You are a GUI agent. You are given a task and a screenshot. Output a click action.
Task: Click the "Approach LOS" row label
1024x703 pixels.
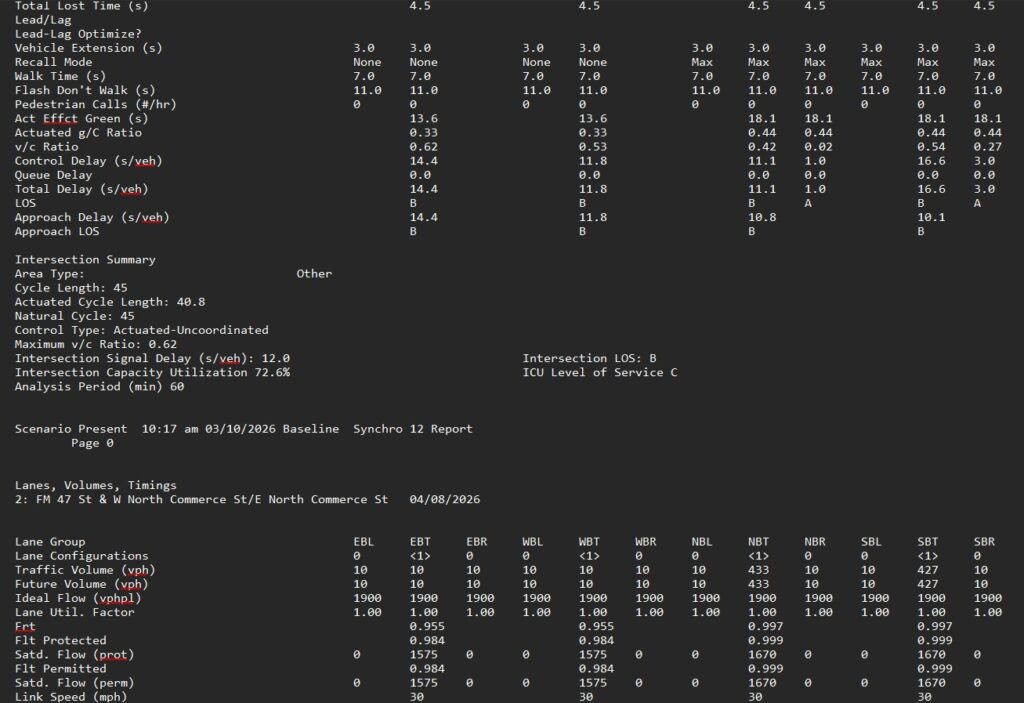[x=57, y=231]
